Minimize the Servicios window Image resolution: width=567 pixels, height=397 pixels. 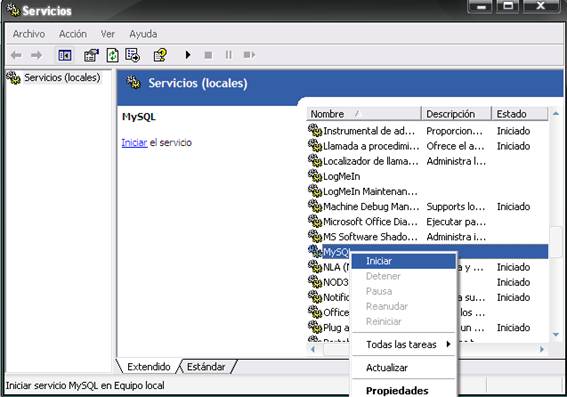(x=479, y=6)
